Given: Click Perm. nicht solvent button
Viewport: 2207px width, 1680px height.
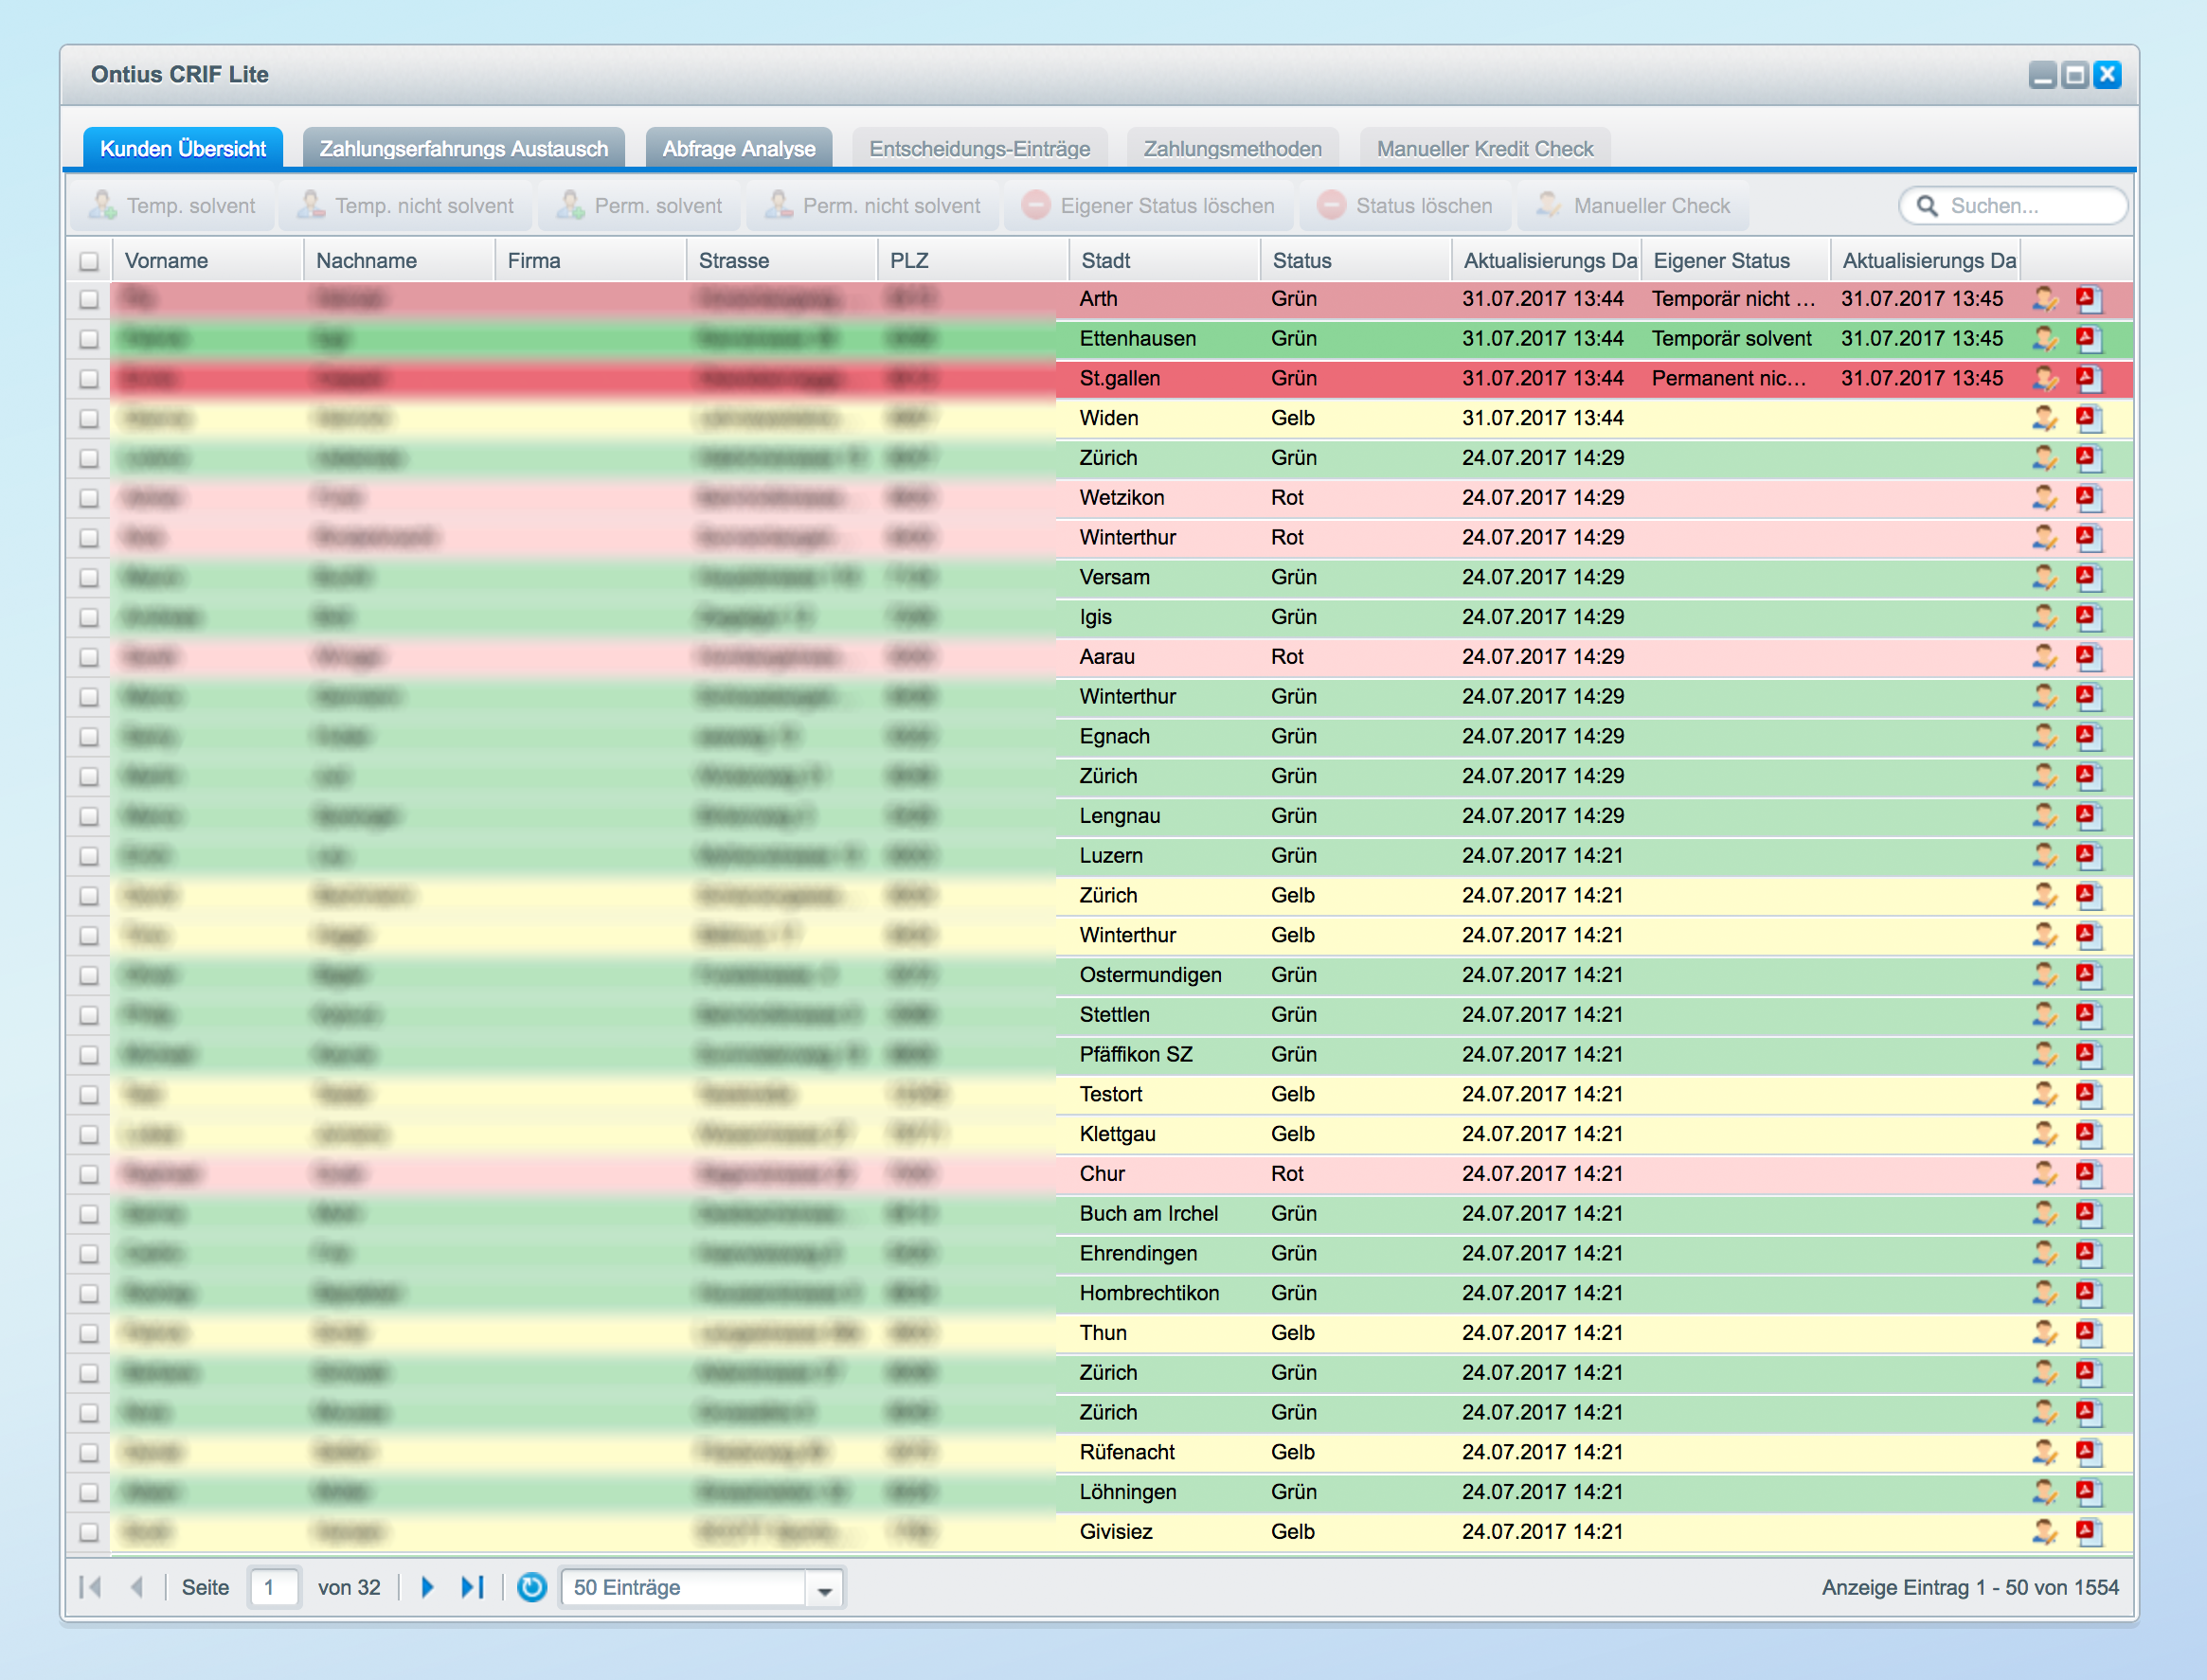Looking at the screenshot, I should point(874,206).
